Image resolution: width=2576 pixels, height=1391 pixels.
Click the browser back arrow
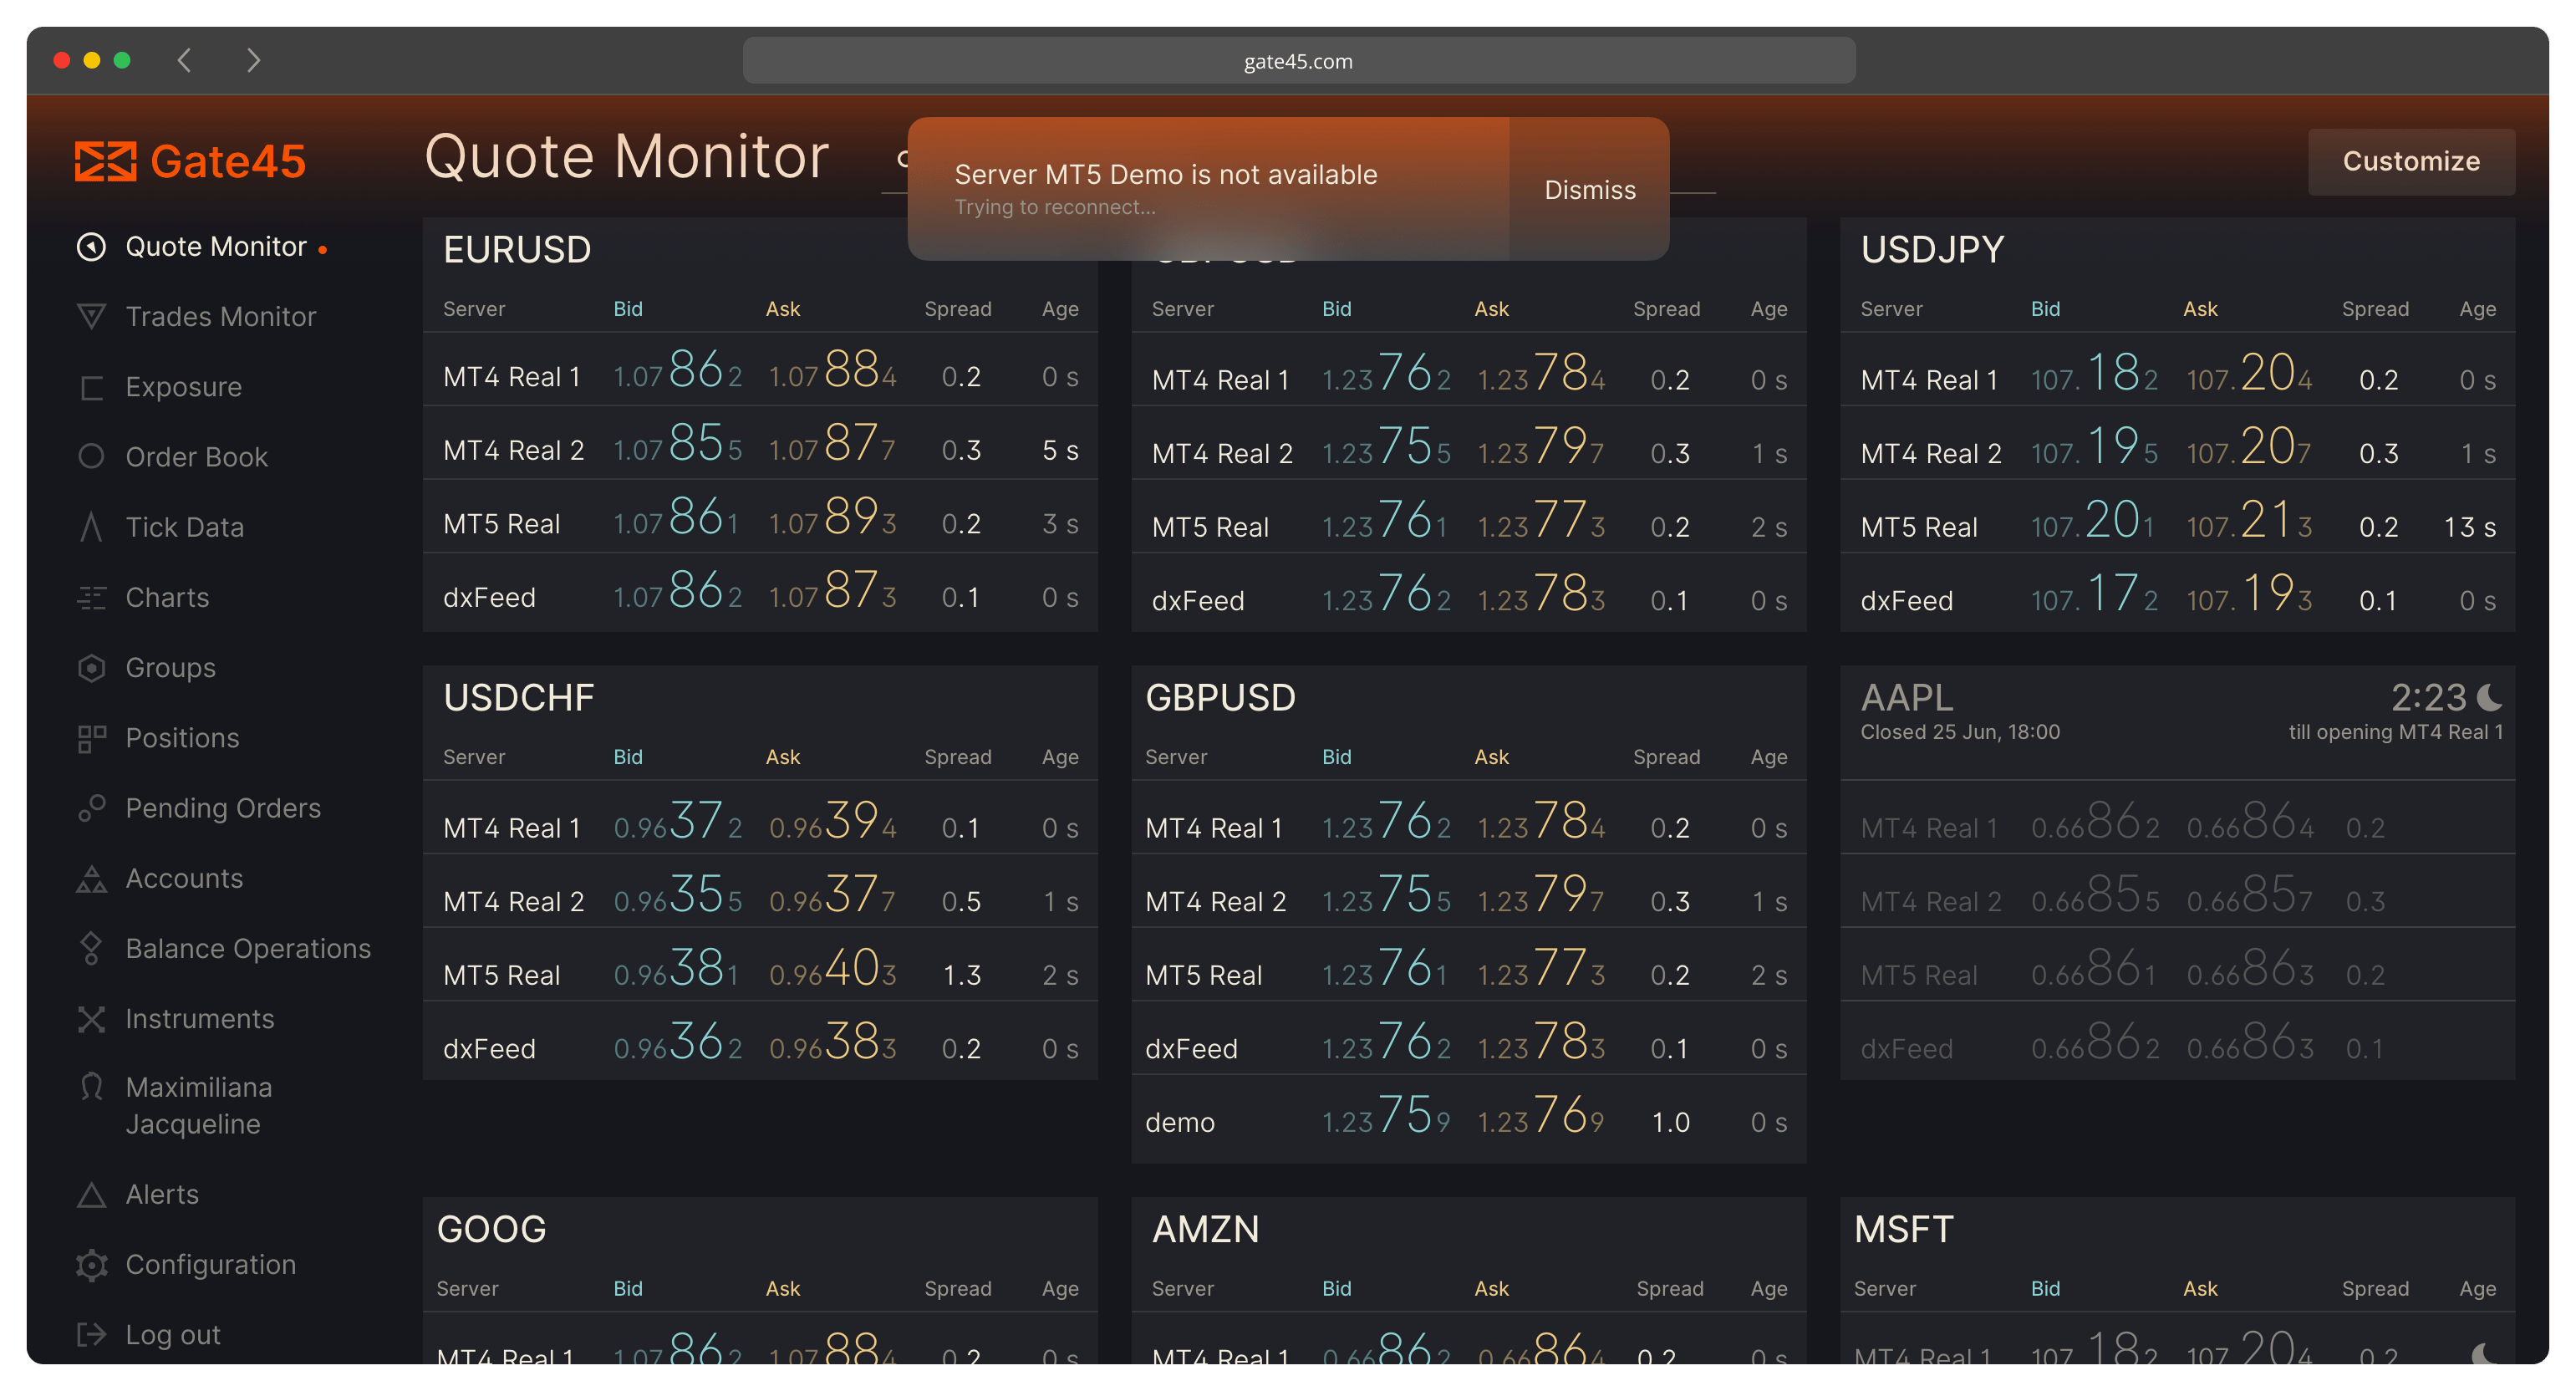pos(184,60)
